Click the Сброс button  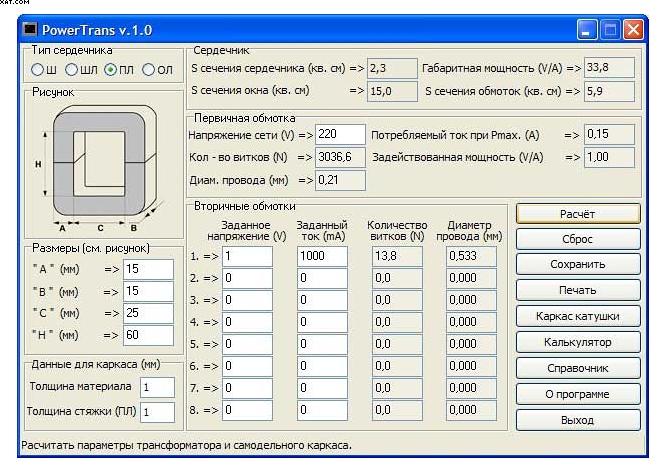pyautogui.click(x=578, y=239)
